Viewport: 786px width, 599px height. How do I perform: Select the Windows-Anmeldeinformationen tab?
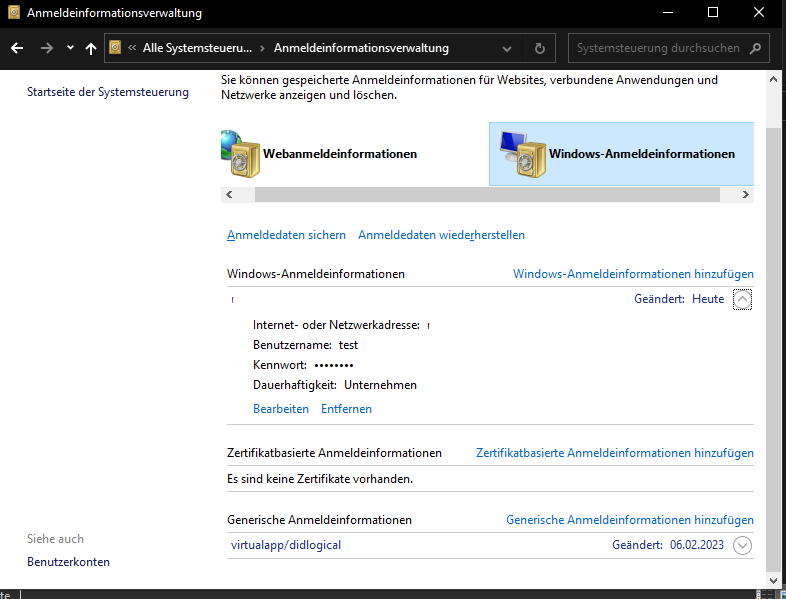[622, 154]
